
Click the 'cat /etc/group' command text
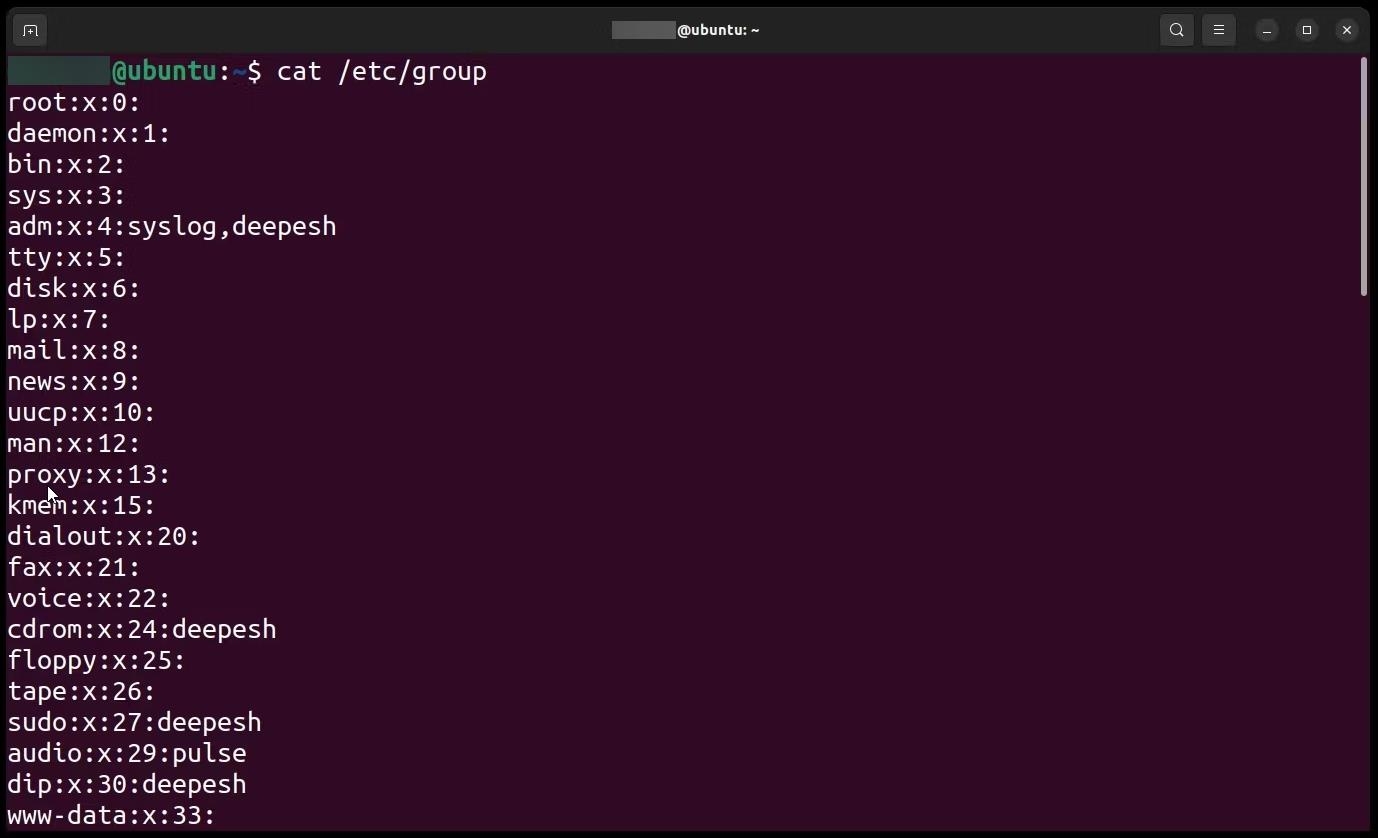(x=382, y=71)
